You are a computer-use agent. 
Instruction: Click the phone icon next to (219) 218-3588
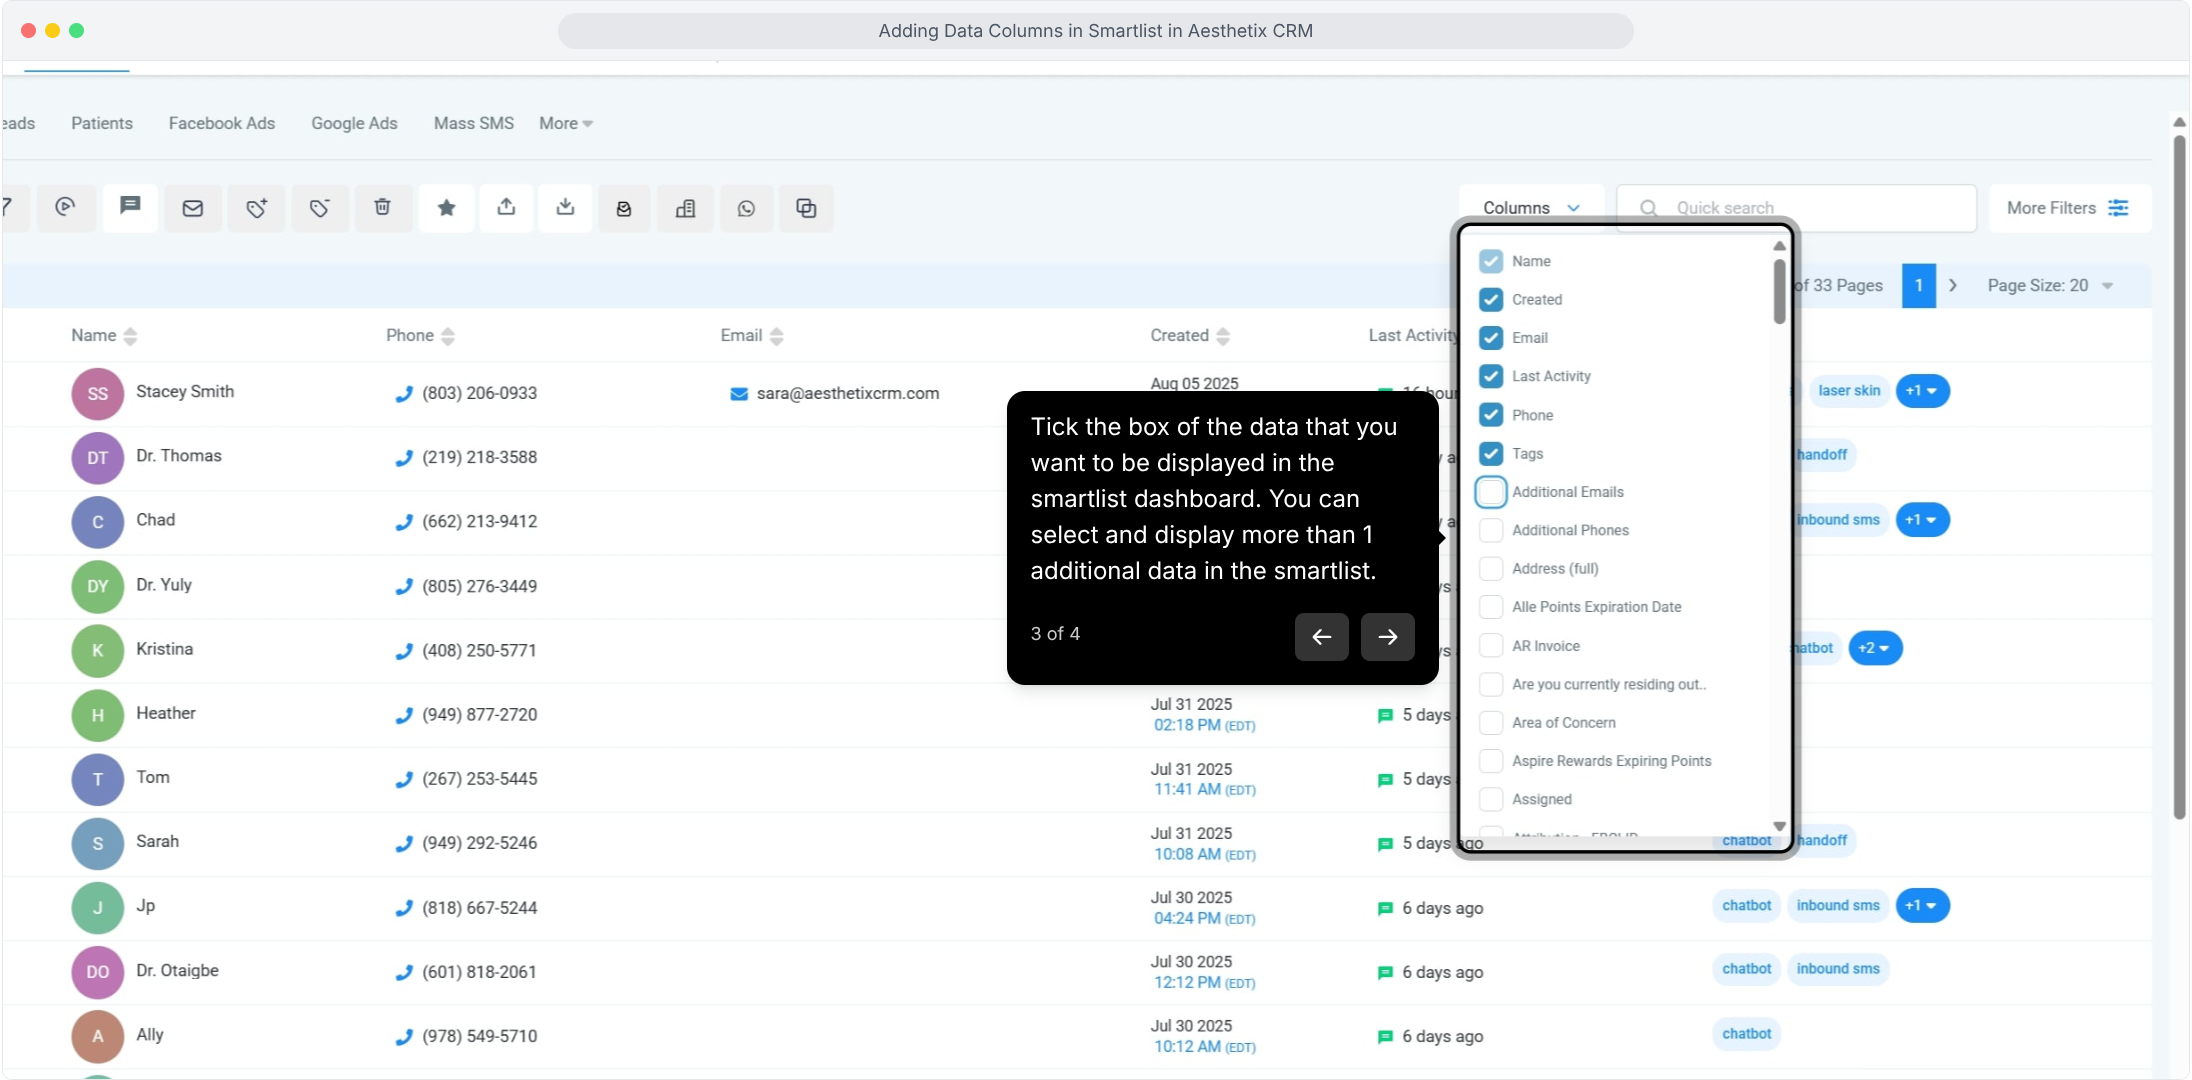pos(404,458)
